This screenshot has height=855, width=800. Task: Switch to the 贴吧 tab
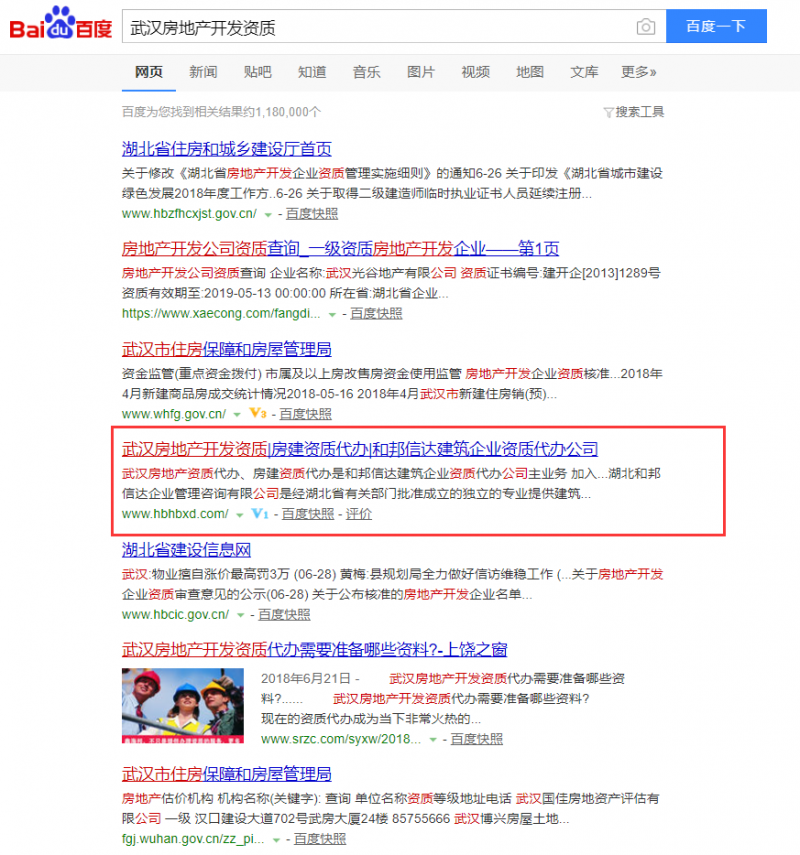click(x=256, y=72)
